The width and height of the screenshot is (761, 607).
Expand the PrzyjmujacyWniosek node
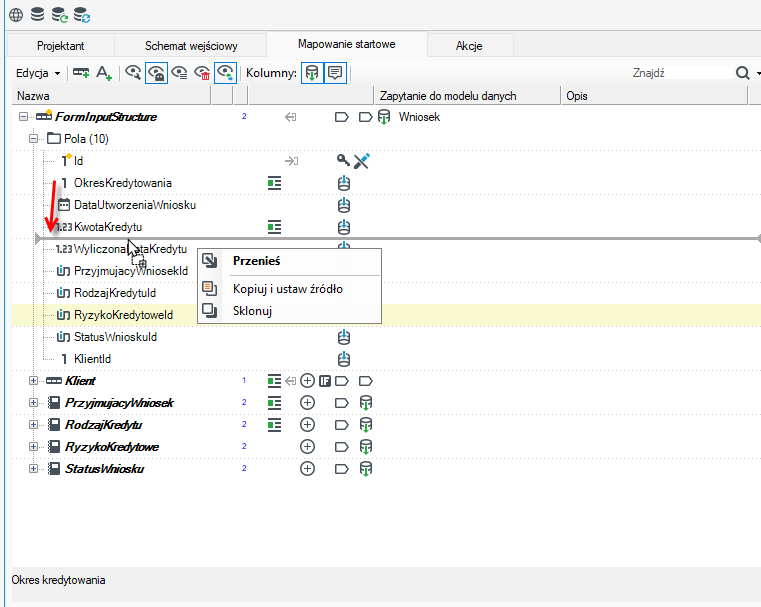[x=33, y=403]
